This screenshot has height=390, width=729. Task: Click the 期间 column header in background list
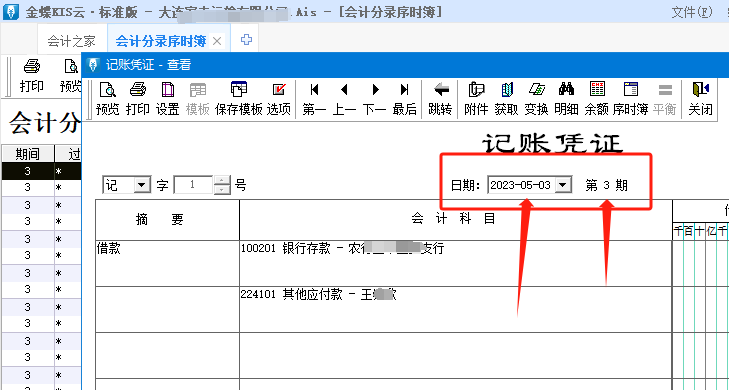[27, 153]
